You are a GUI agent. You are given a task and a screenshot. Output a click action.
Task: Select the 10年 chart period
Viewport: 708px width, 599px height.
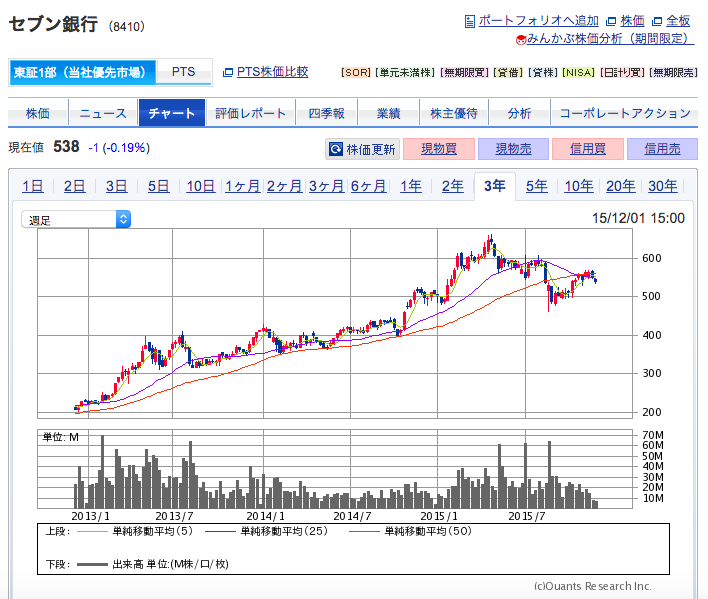tap(579, 186)
